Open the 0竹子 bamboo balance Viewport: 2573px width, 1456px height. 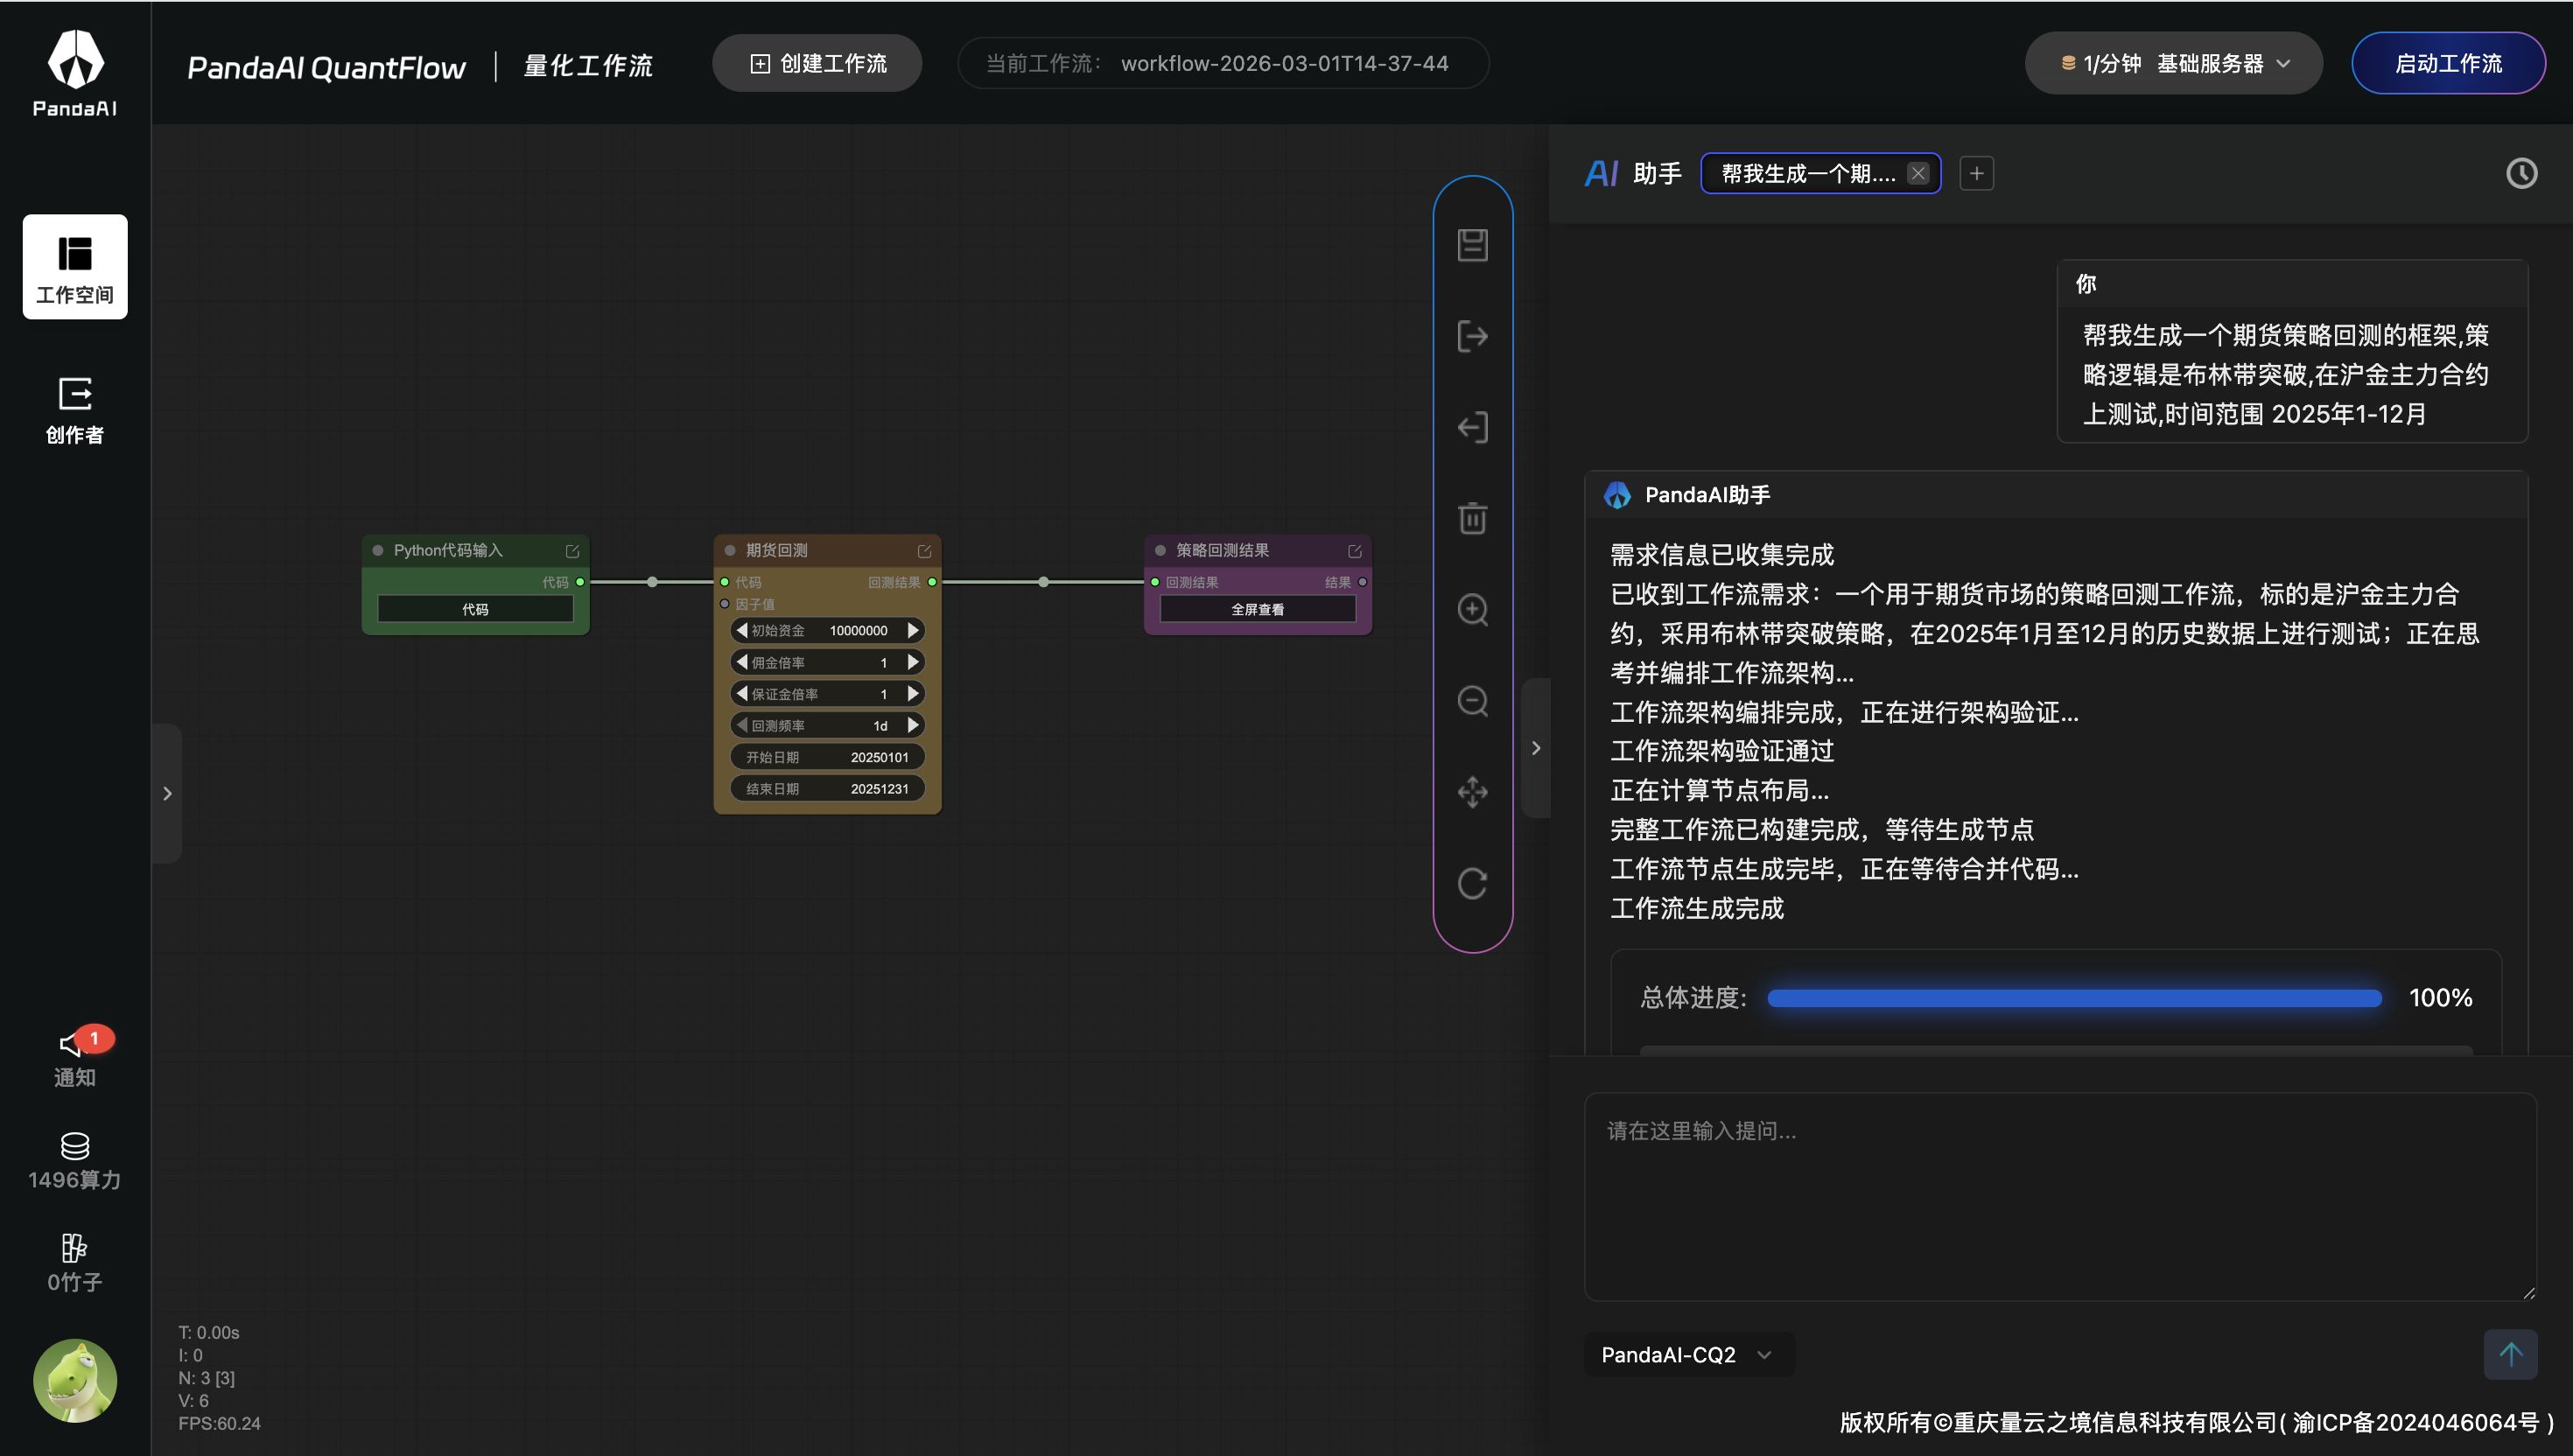[x=75, y=1264]
